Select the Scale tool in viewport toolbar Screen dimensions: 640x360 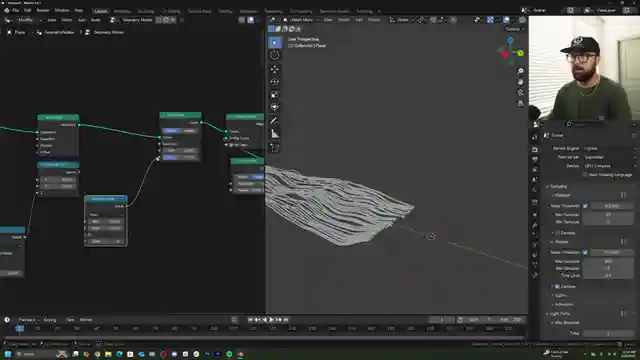275,95
